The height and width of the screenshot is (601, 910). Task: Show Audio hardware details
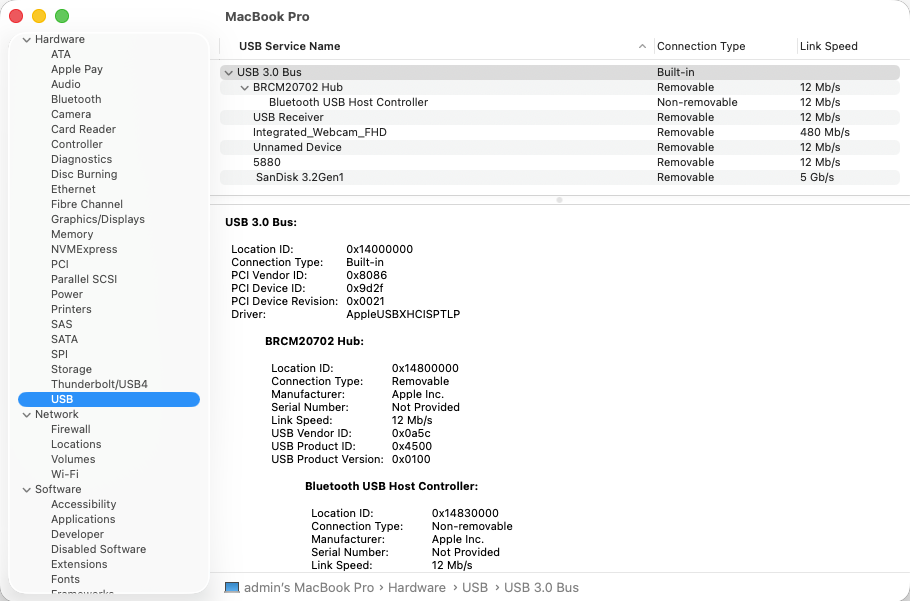coord(66,85)
